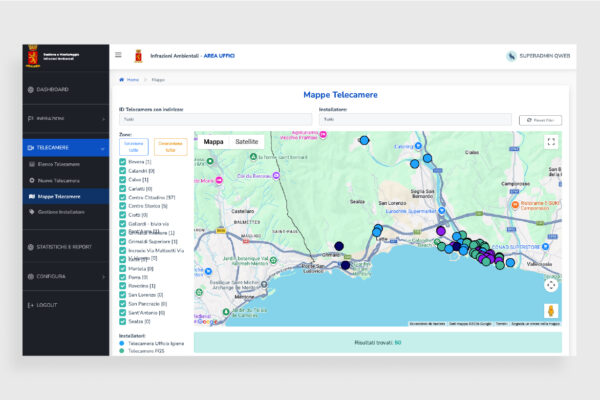
Task: Uncheck the Calvo [1] zone checkbox
Action: 122,180
